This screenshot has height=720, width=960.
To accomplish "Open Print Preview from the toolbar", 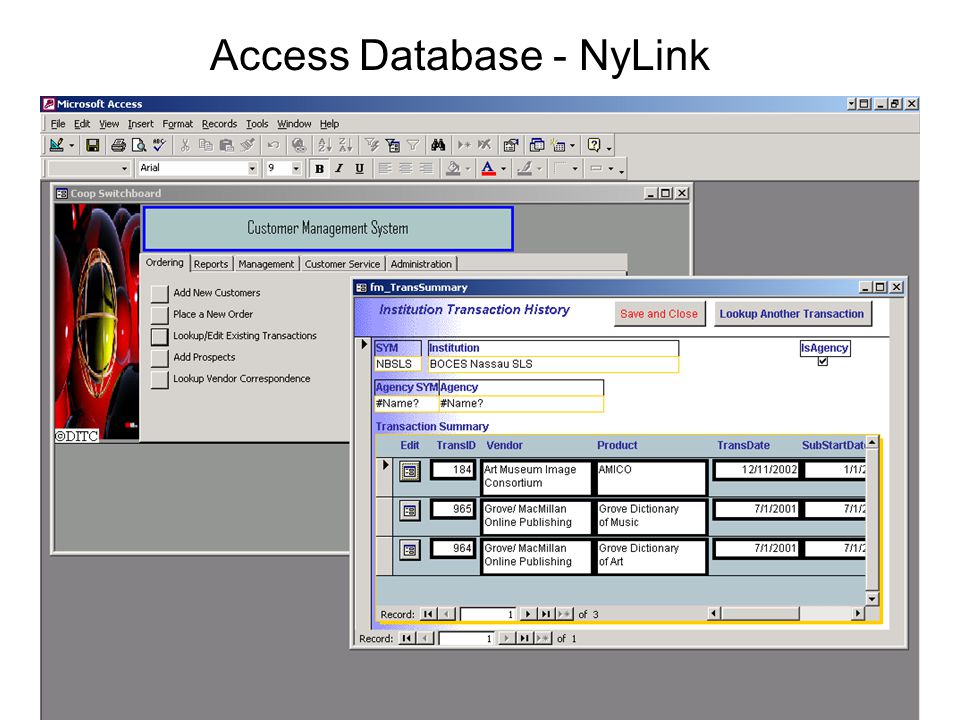I will tap(139, 145).
